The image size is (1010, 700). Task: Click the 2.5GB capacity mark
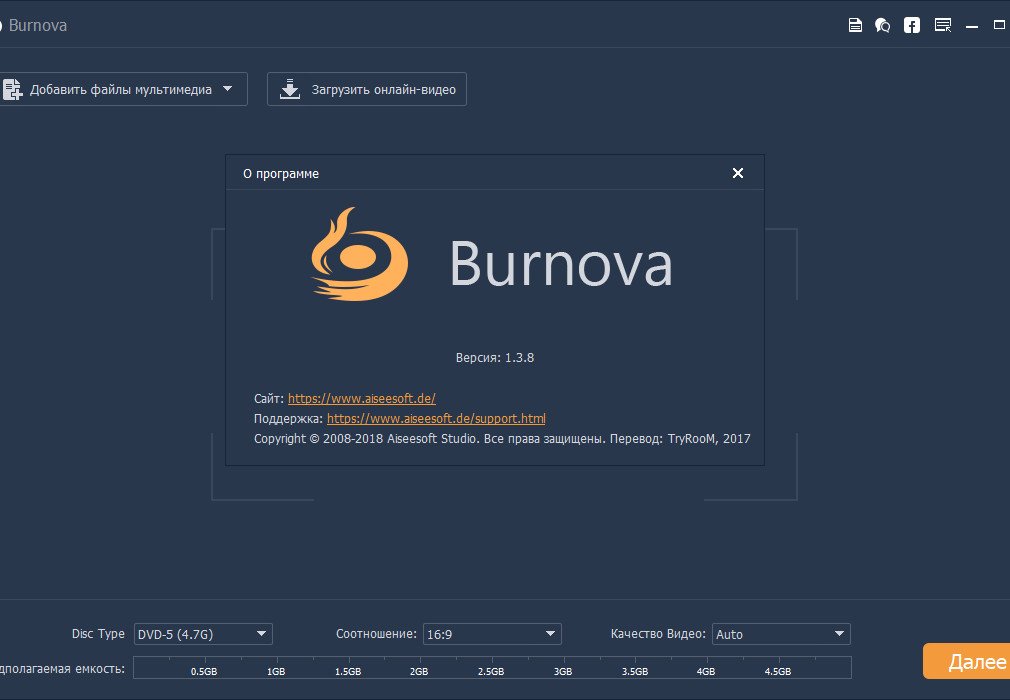(x=491, y=671)
